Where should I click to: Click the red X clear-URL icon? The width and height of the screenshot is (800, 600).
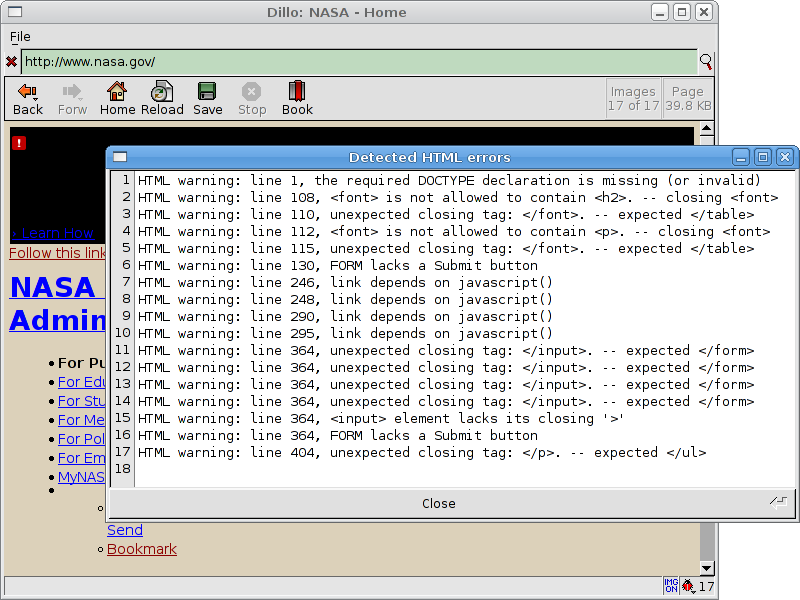click(11, 62)
